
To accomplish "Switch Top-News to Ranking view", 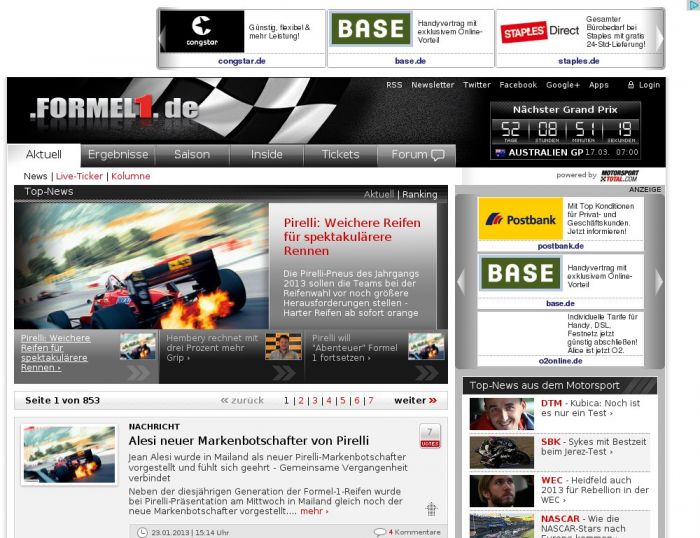I will (x=420, y=195).
